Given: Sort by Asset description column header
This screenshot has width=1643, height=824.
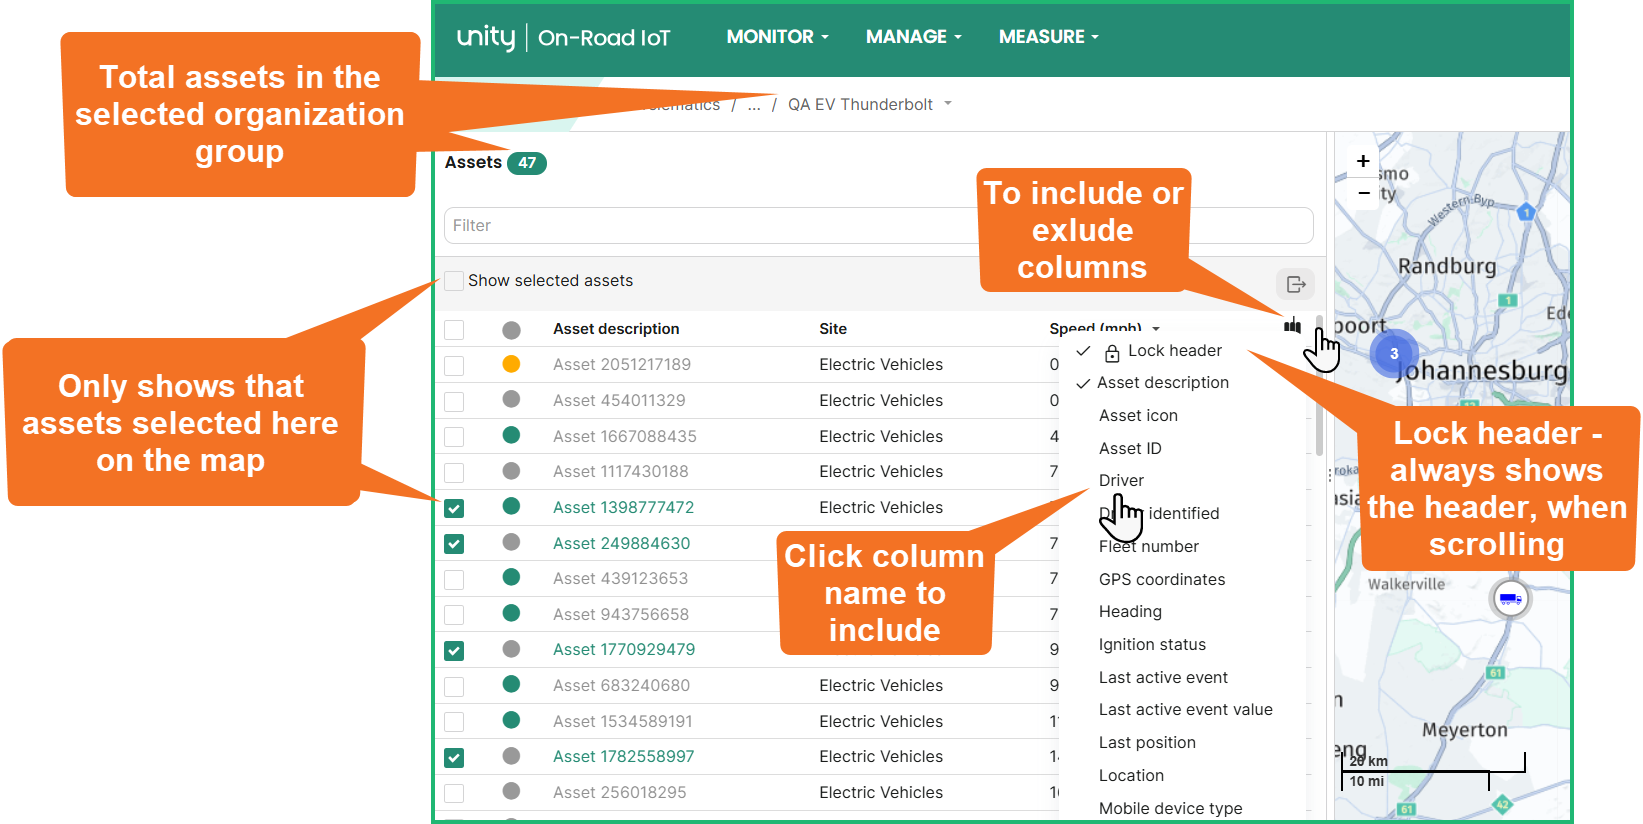Looking at the screenshot, I should pyautogui.click(x=616, y=329).
